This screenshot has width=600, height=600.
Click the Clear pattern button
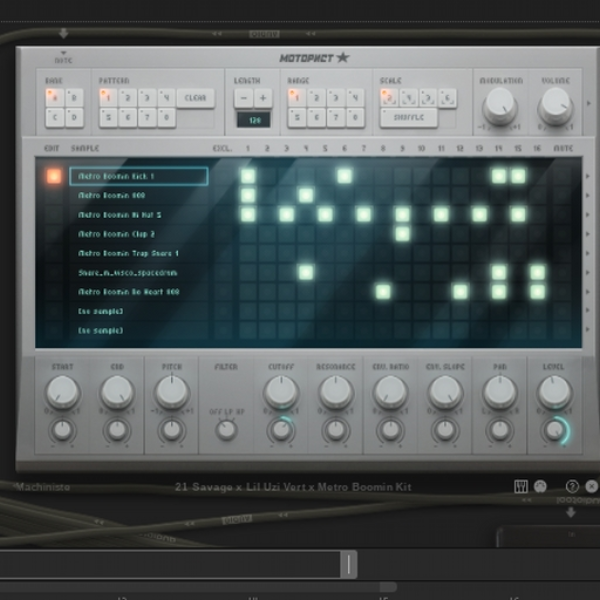pos(196,98)
